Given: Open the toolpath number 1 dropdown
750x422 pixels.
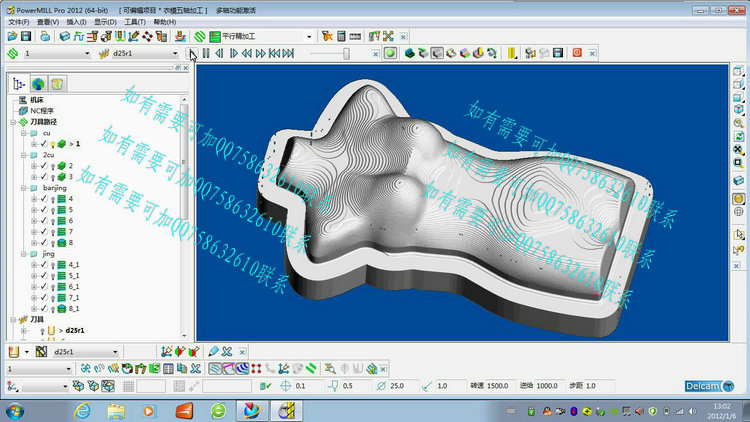Looking at the screenshot, I should click(87, 54).
